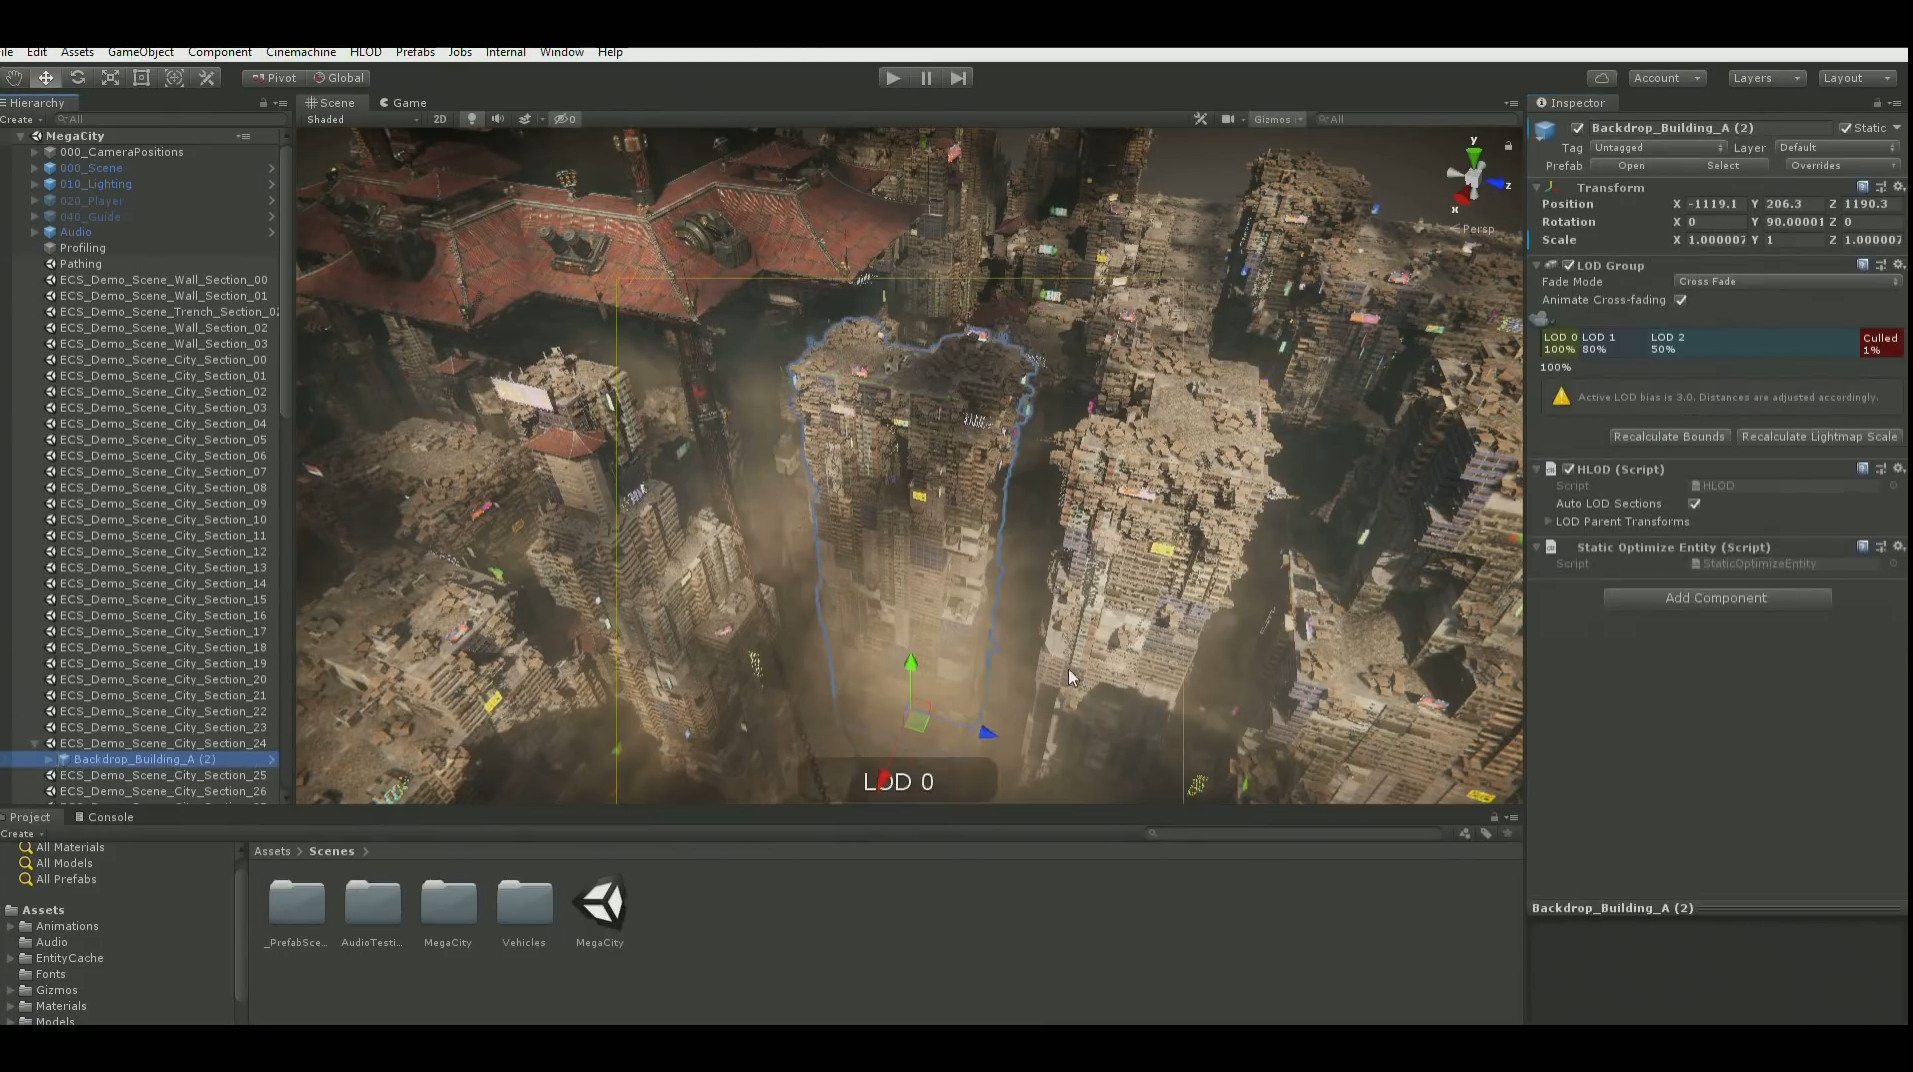Click Recalculate Bounds button
The width and height of the screenshot is (1913, 1072).
[1669, 437]
